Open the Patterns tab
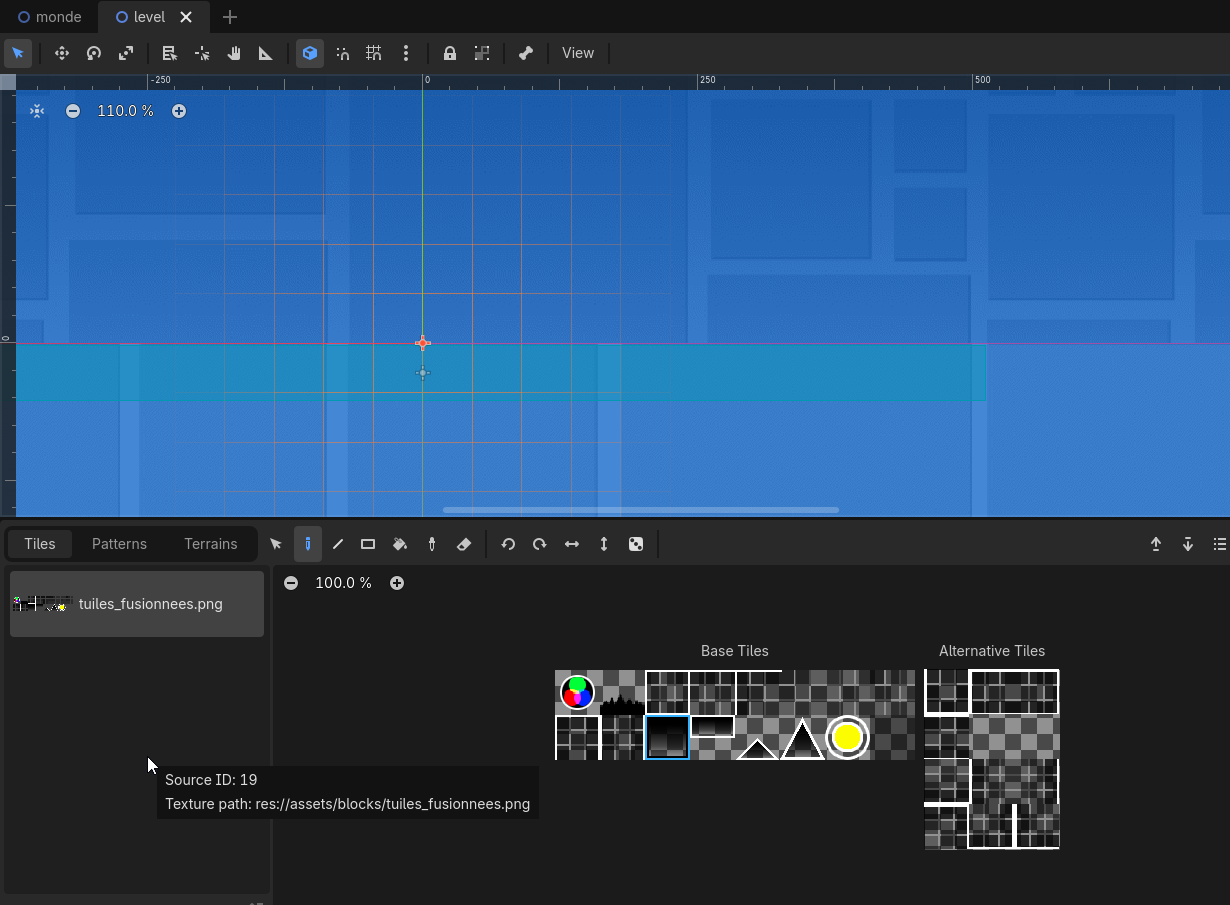This screenshot has height=905, width=1230. tap(119, 544)
